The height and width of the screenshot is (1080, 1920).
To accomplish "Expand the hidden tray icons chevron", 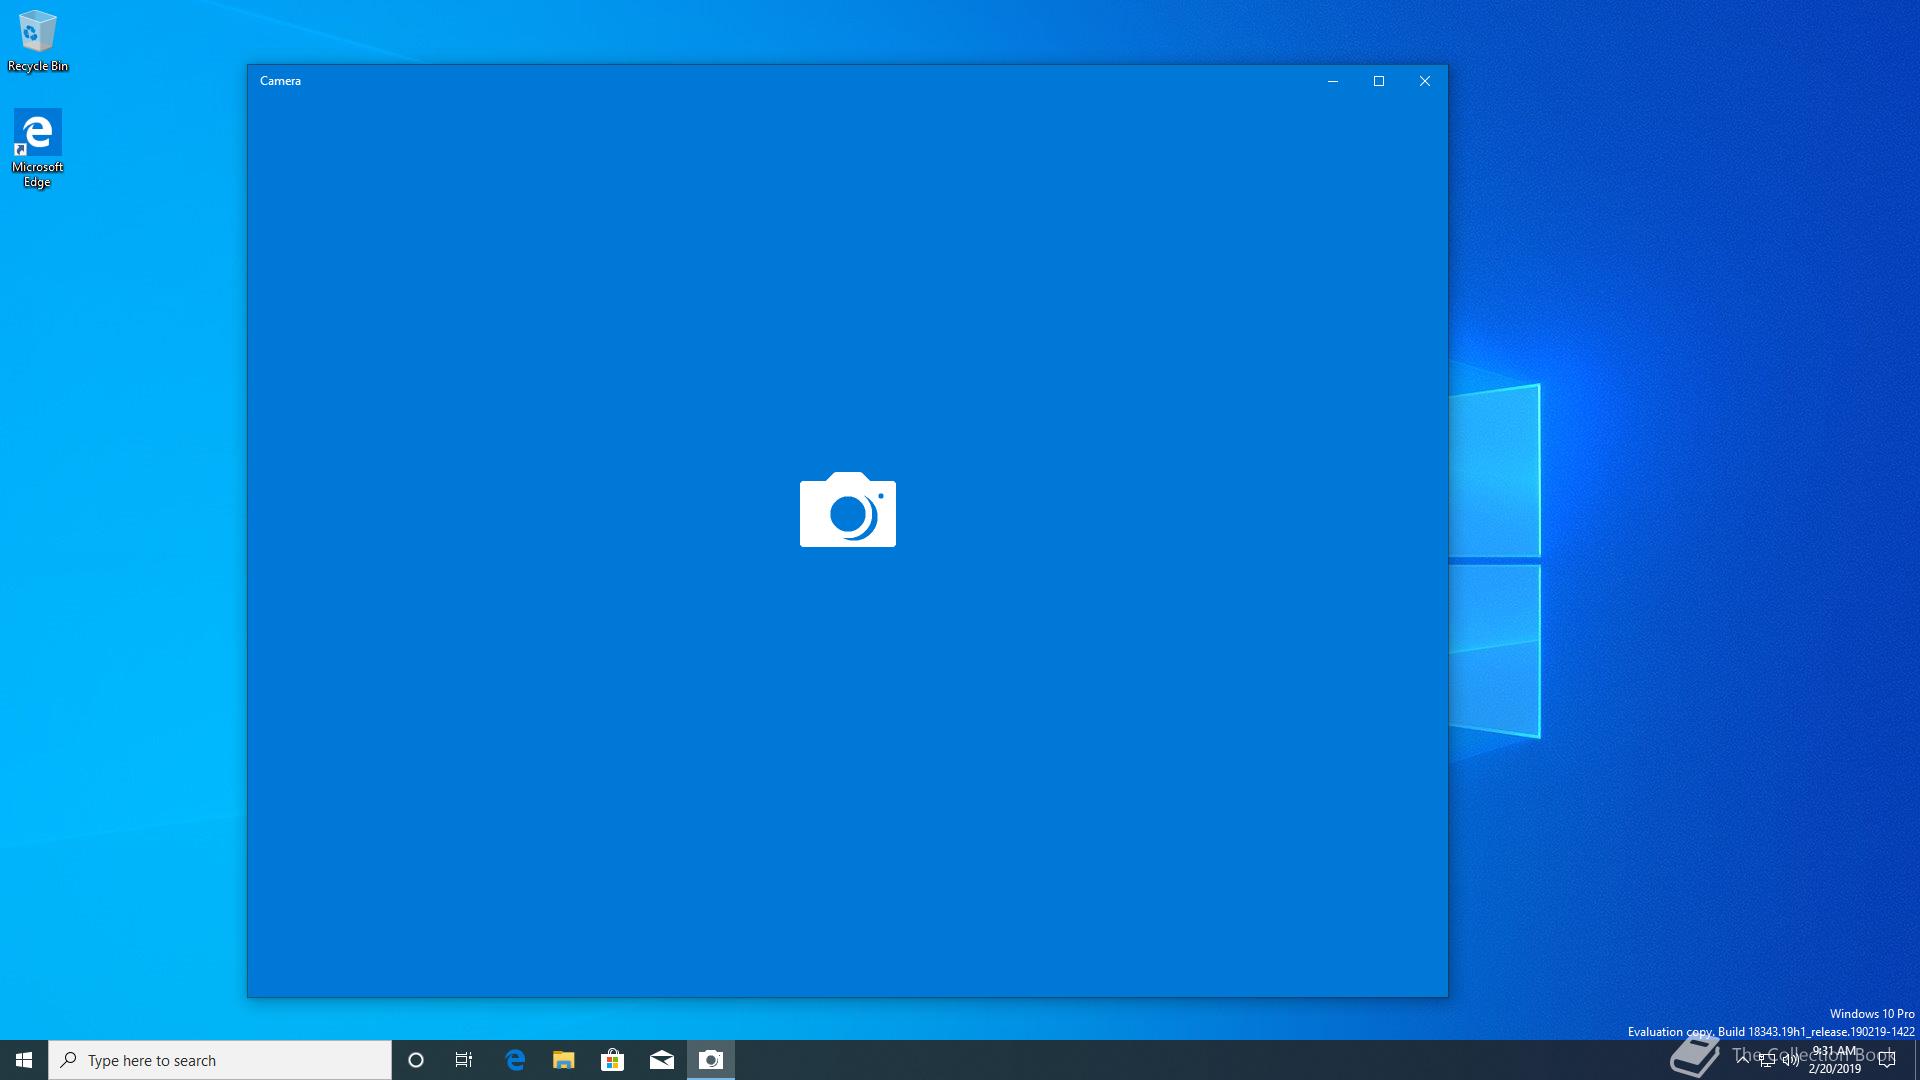I will (1743, 1059).
